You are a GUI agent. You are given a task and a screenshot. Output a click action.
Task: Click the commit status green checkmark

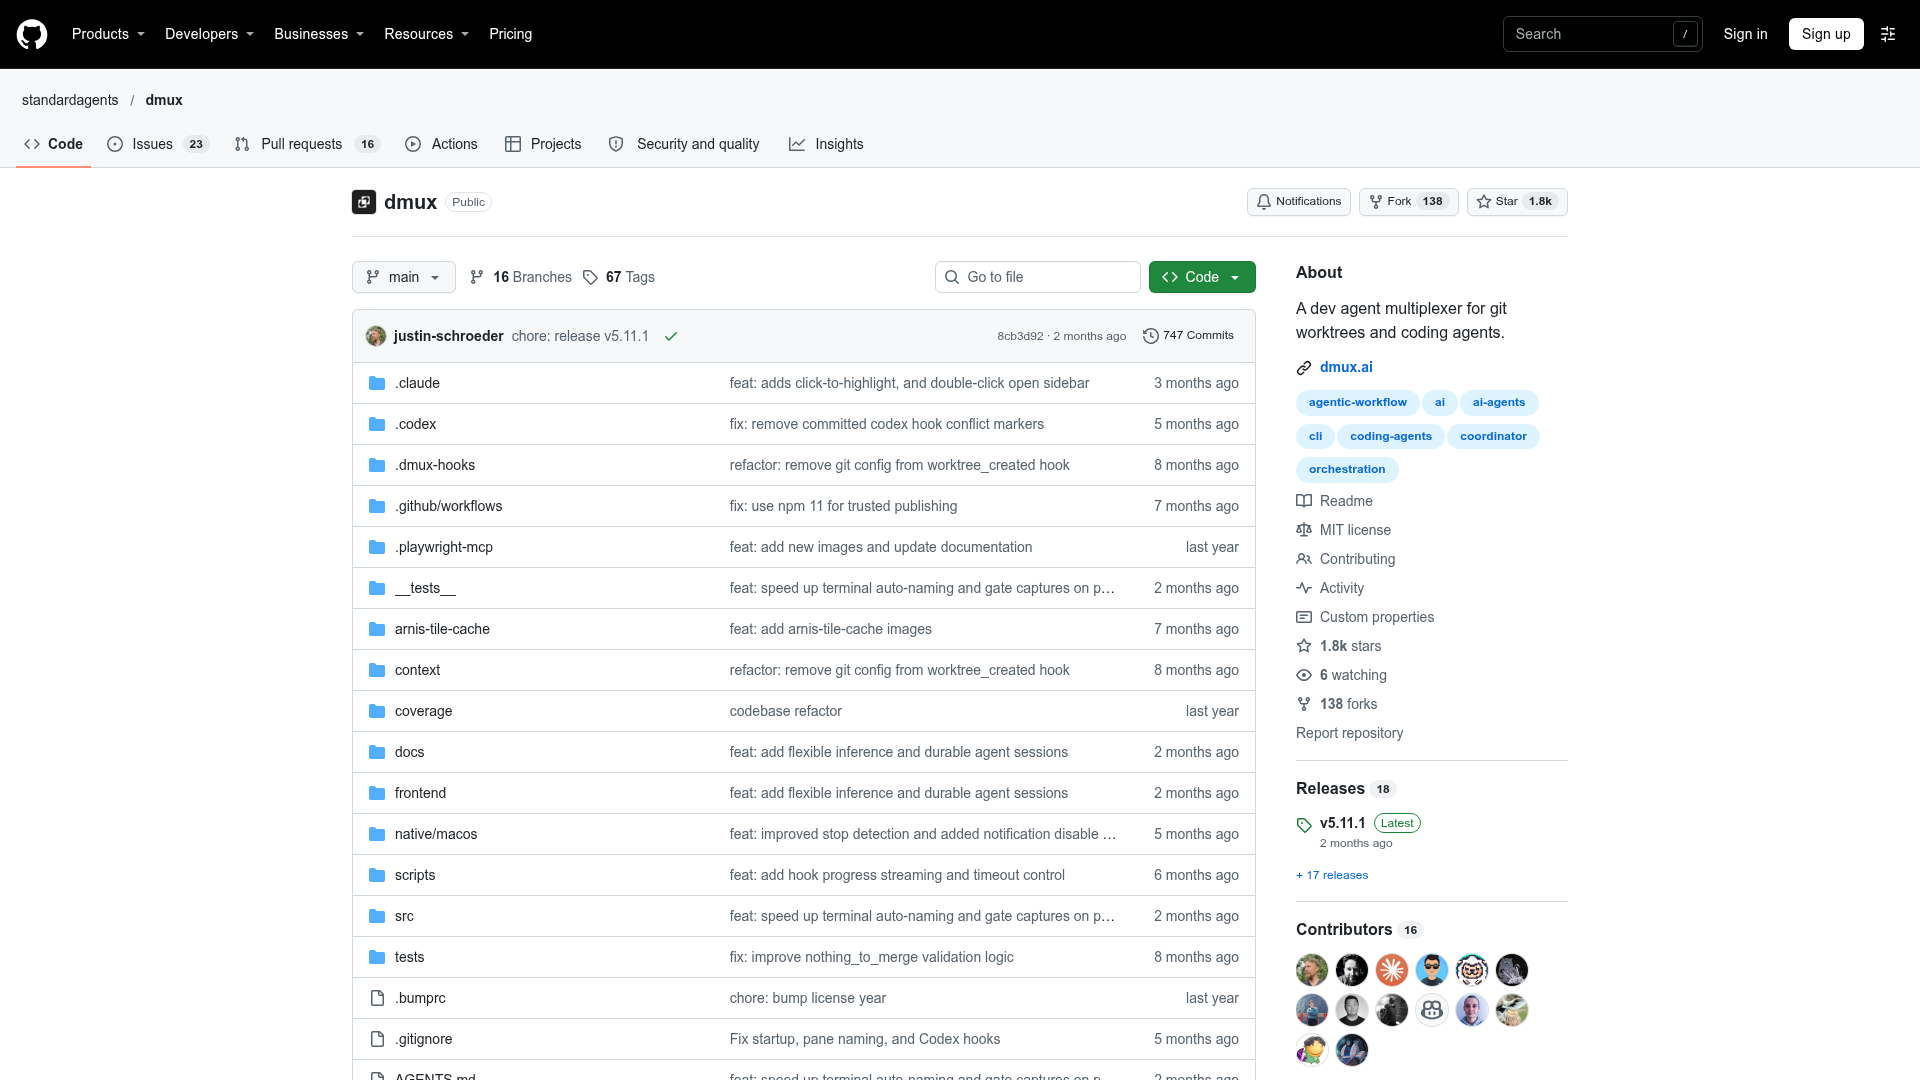click(x=671, y=336)
